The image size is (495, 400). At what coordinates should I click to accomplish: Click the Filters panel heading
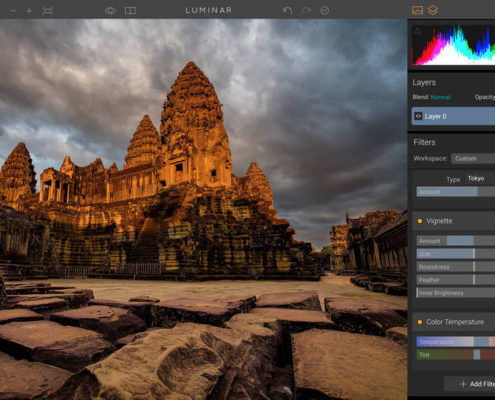tap(424, 142)
